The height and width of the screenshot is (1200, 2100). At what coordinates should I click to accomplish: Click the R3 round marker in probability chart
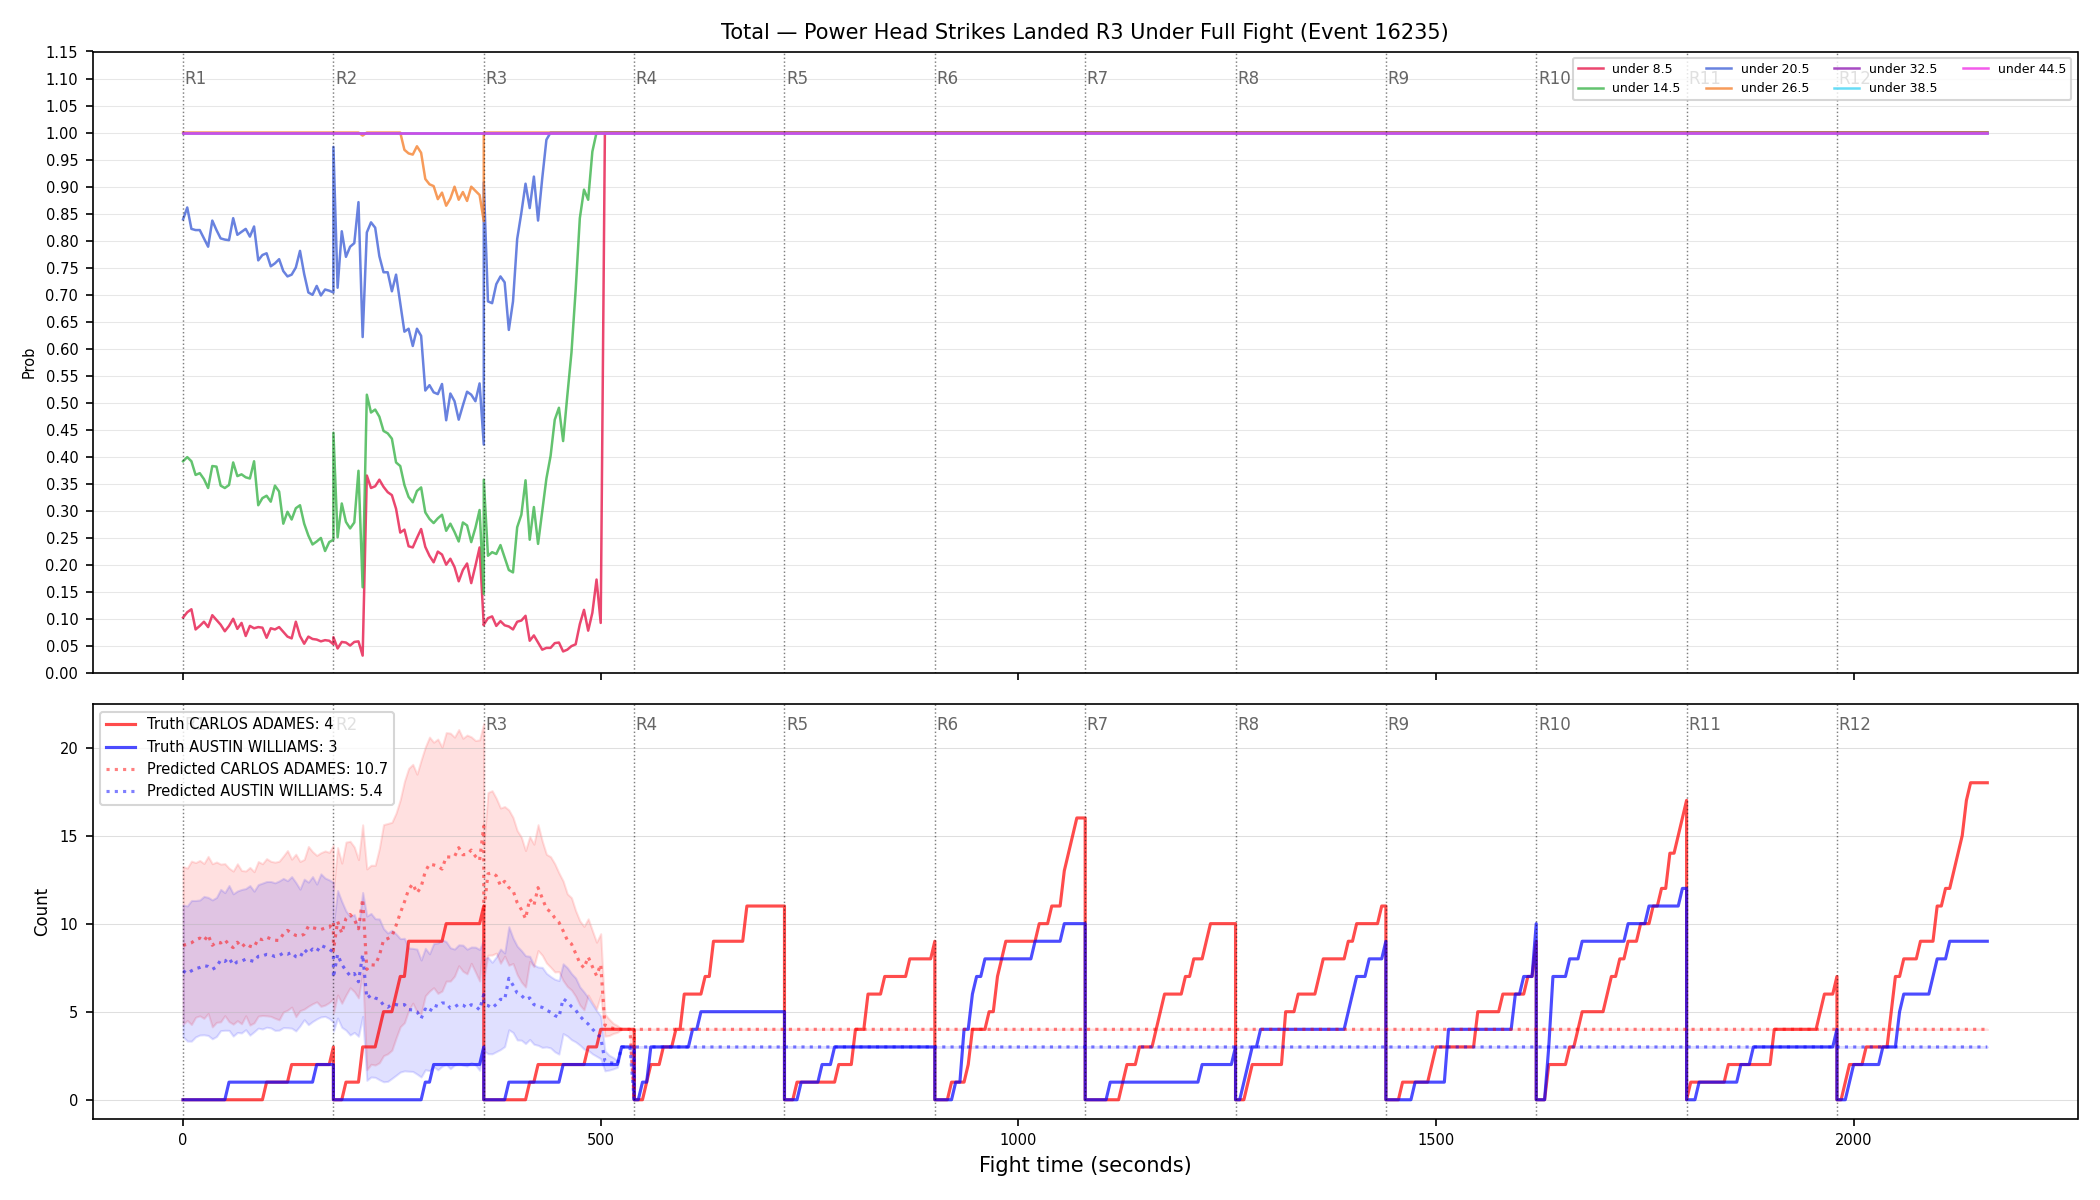(496, 78)
